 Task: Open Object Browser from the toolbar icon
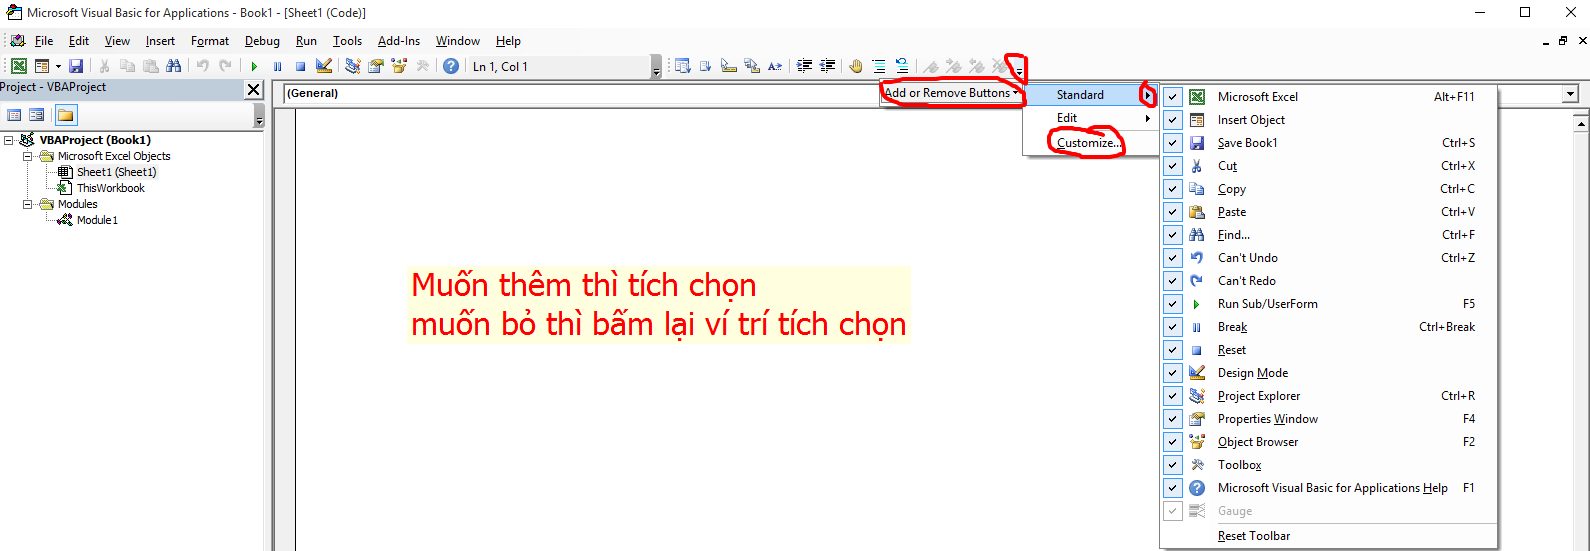pos(399,66)
